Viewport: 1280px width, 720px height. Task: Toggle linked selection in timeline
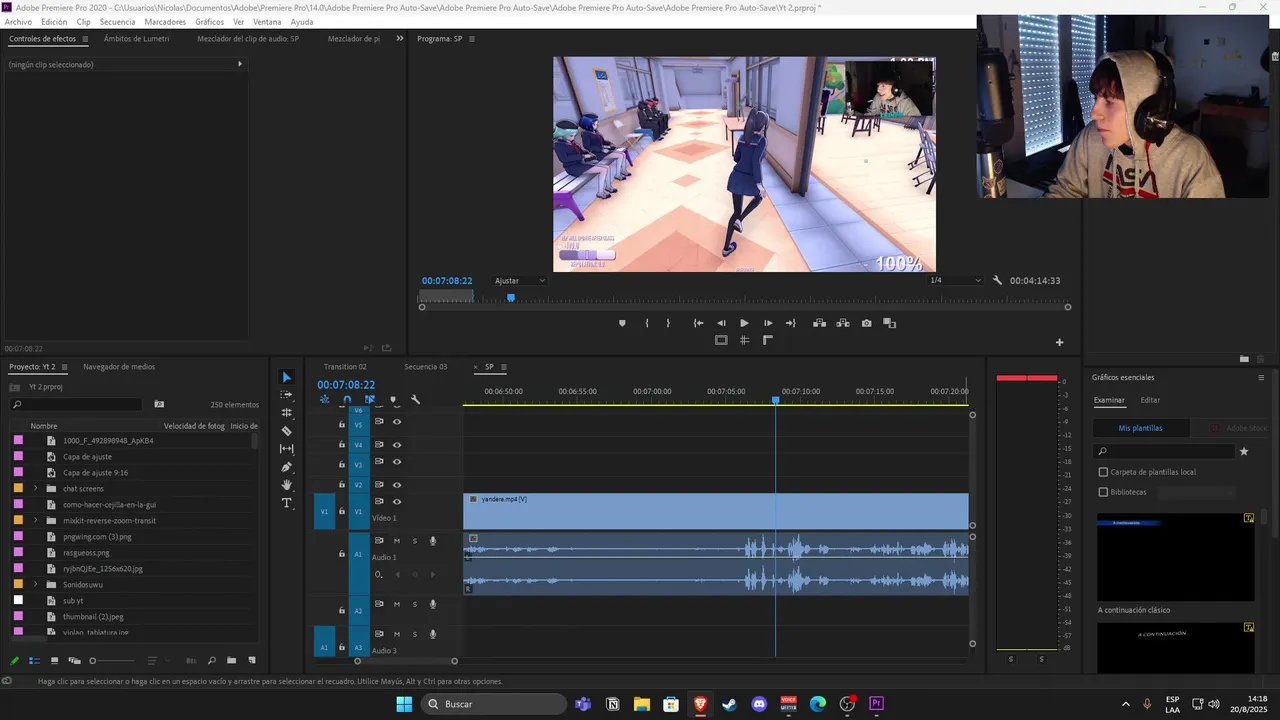(x=370, y=400)
